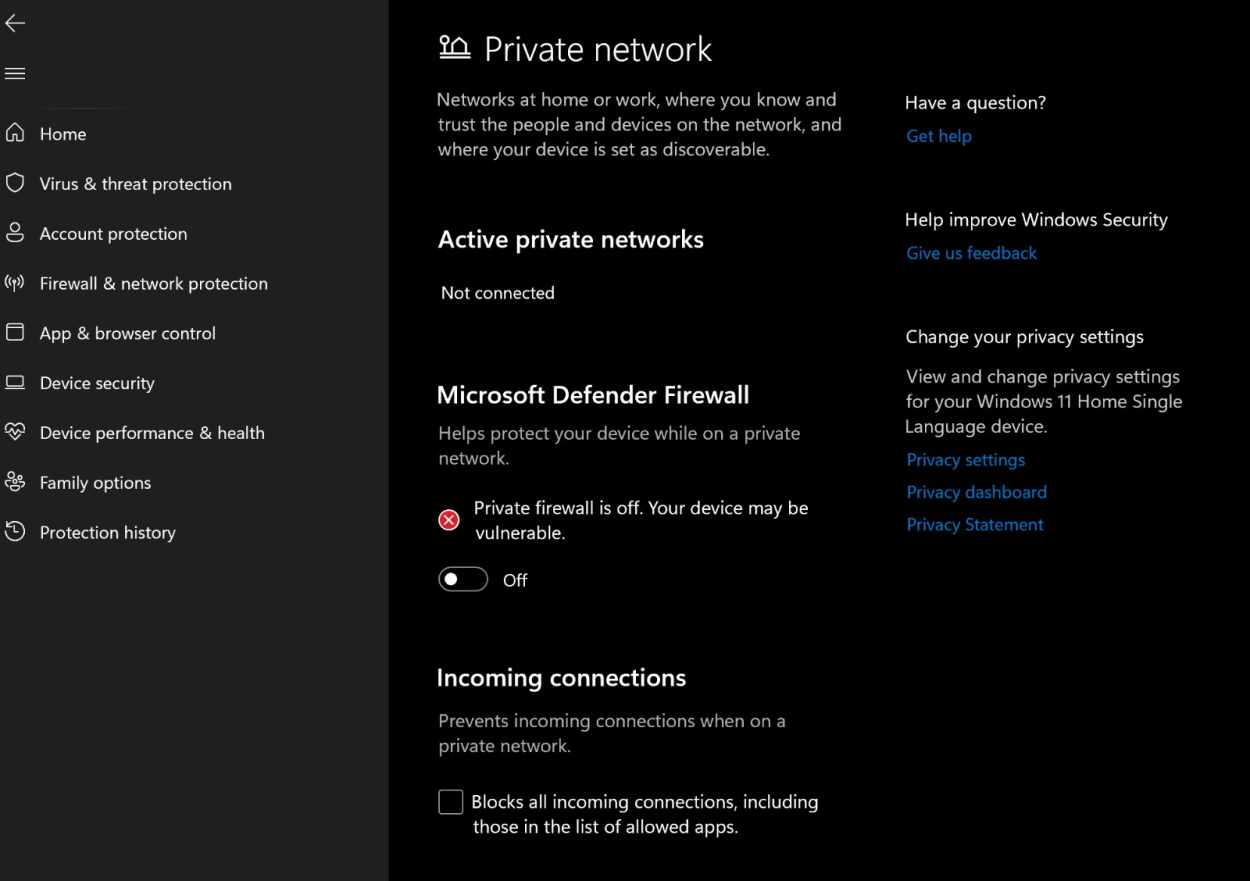Select Device security in the sidebar
Screen dimensions: 1250x881
point(97,383)
